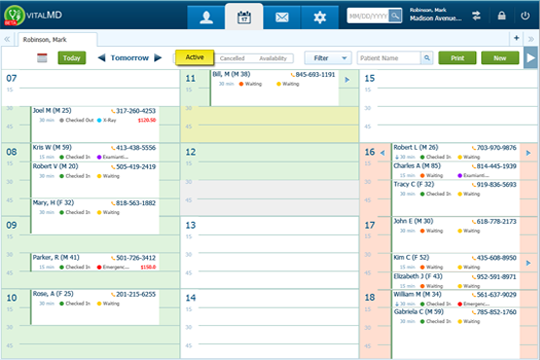Open William M appointment
Viewport: 540px width, 360px height.
pos(455,299)
